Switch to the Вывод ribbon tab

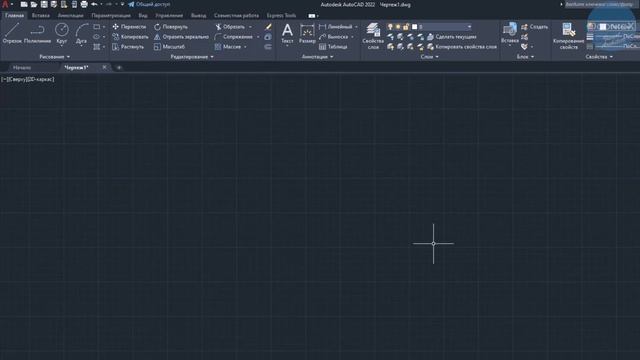click(x=198, y=16)
